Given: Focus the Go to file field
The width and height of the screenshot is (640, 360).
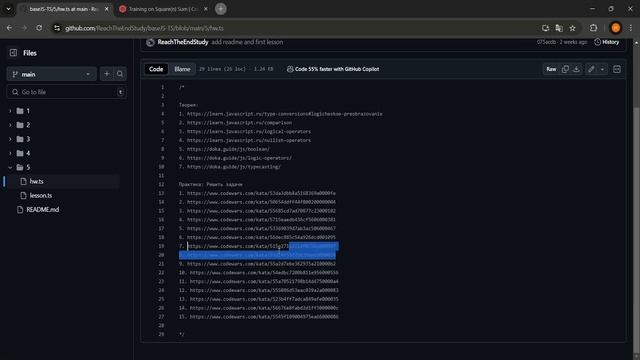Looking at the screenshot, I should (x=67, y=92).
